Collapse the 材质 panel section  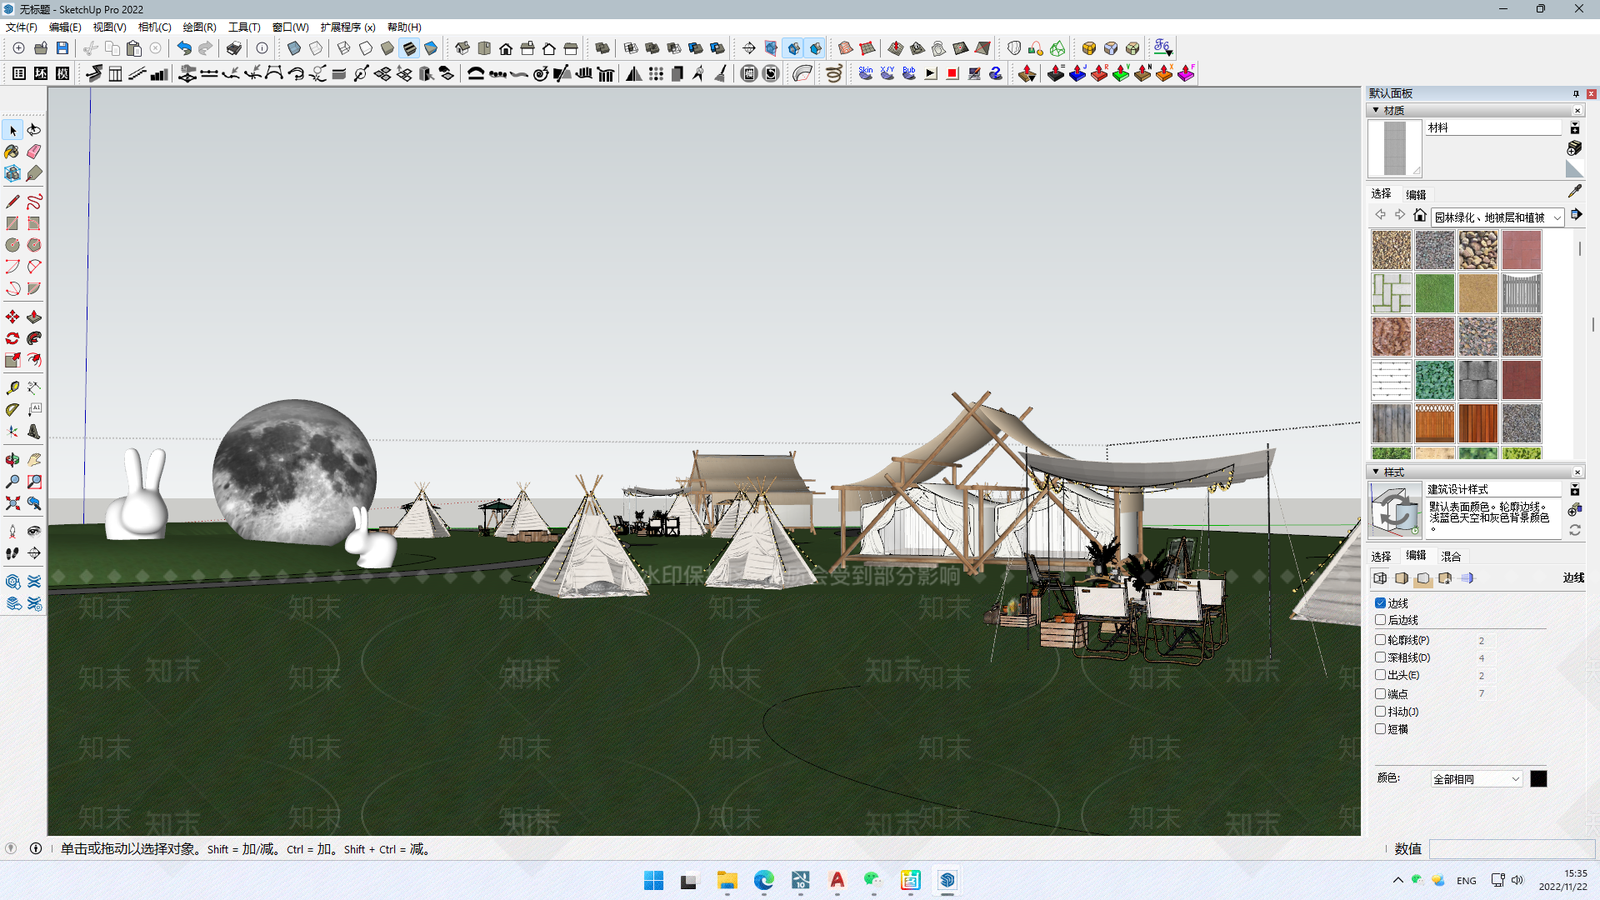[x=1376, y=110]
